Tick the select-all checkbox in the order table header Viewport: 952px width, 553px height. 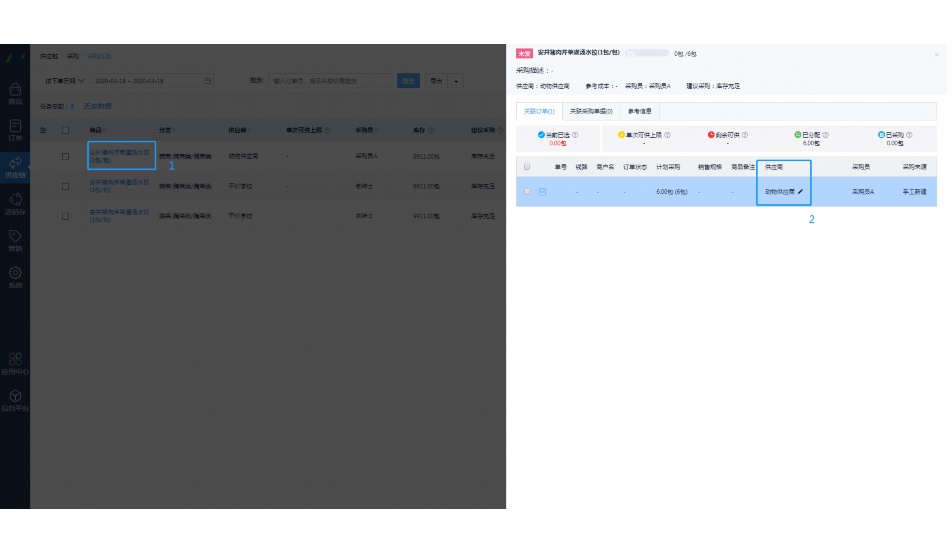[x=527, y=166]
